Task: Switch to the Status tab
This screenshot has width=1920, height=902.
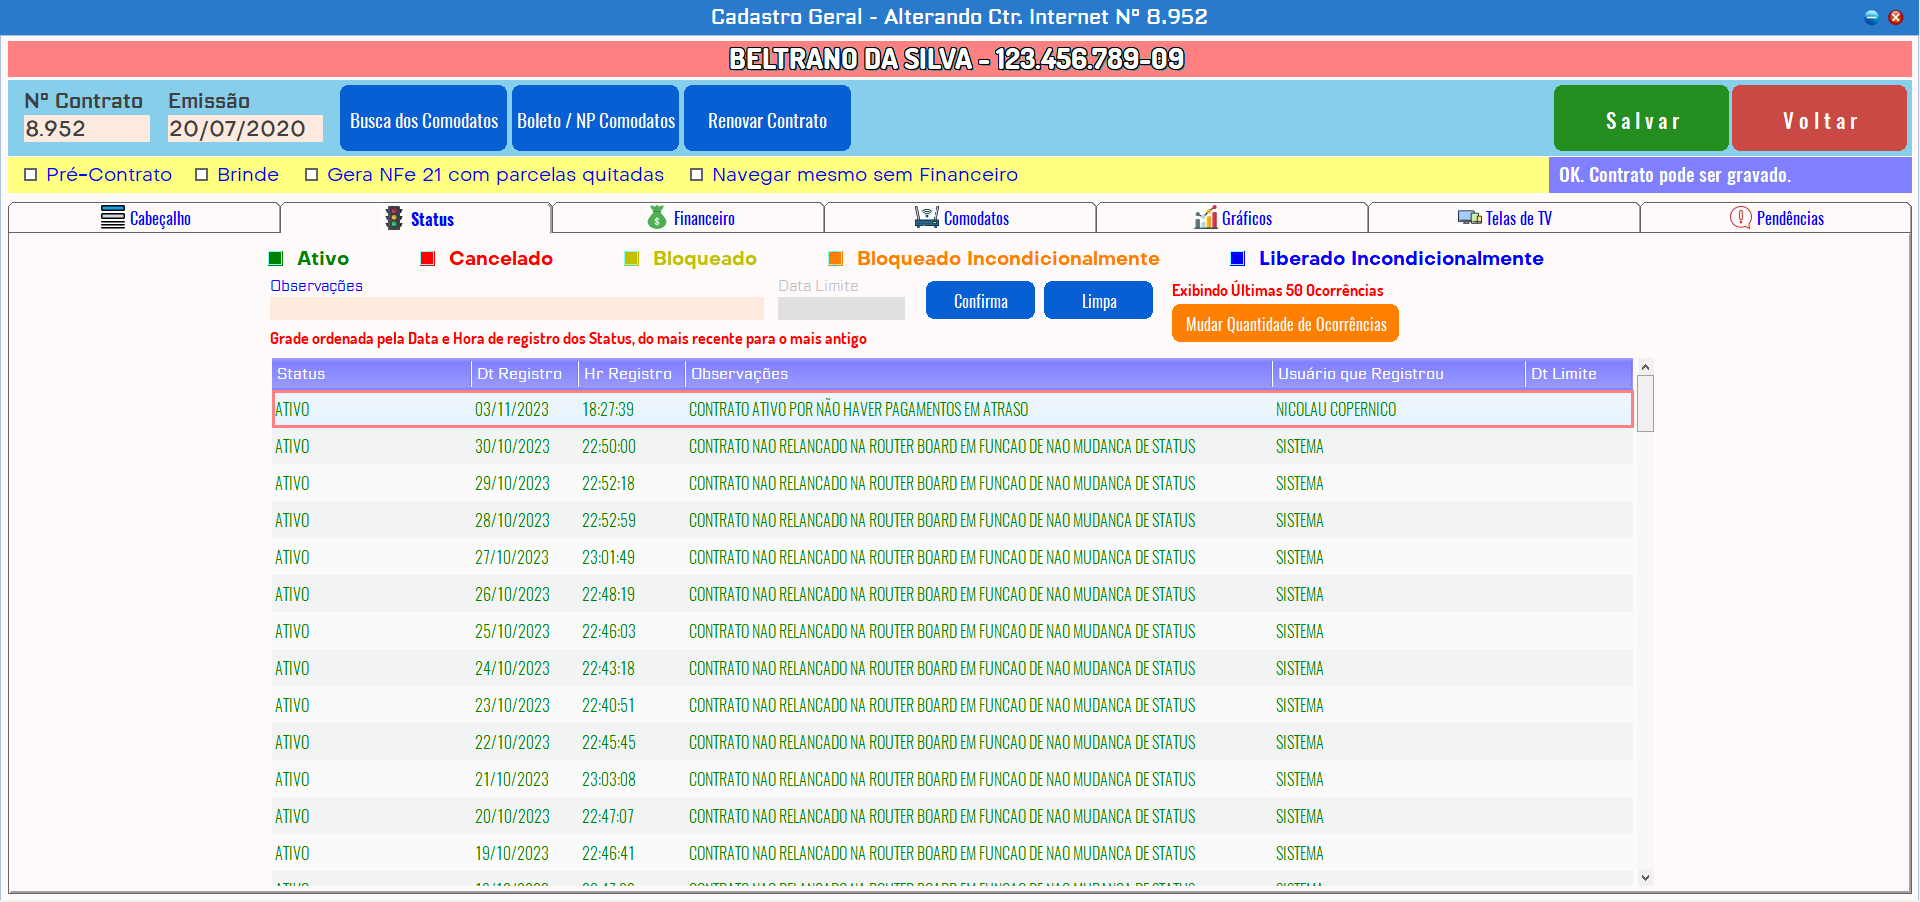Action: (416, 218)
